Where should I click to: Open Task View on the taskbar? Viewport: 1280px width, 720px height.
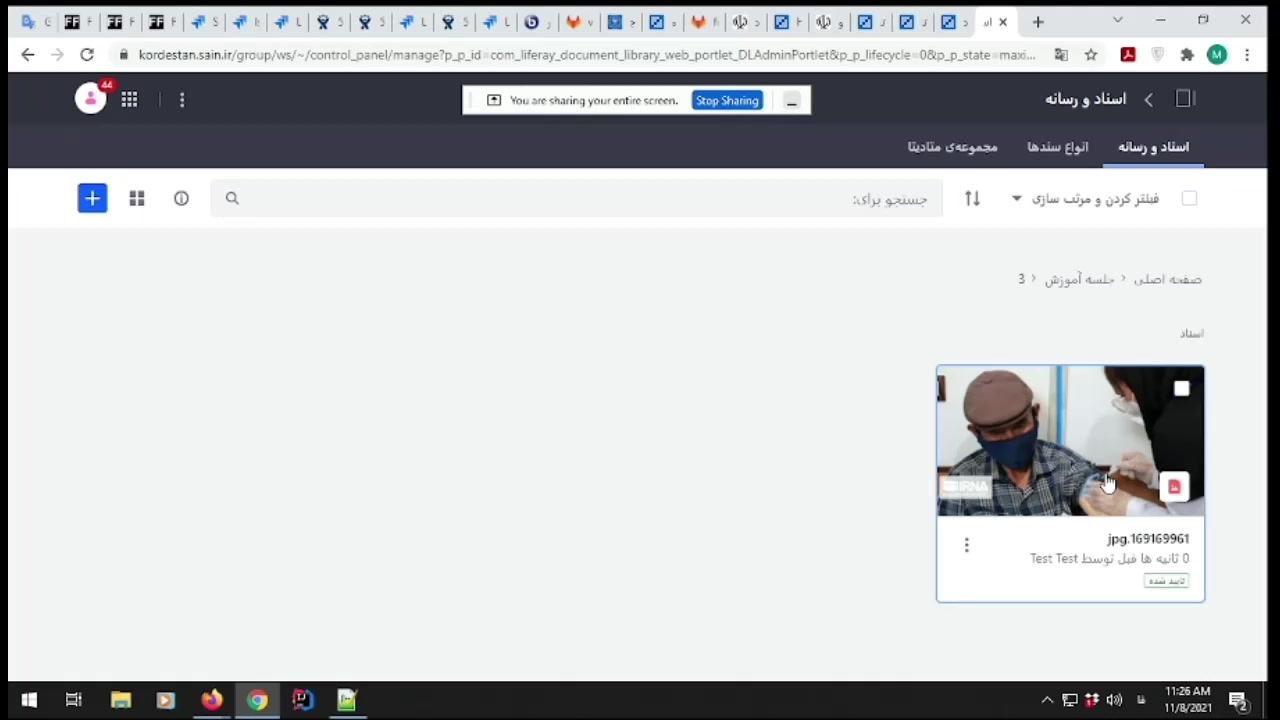click(x=74, y=700)
